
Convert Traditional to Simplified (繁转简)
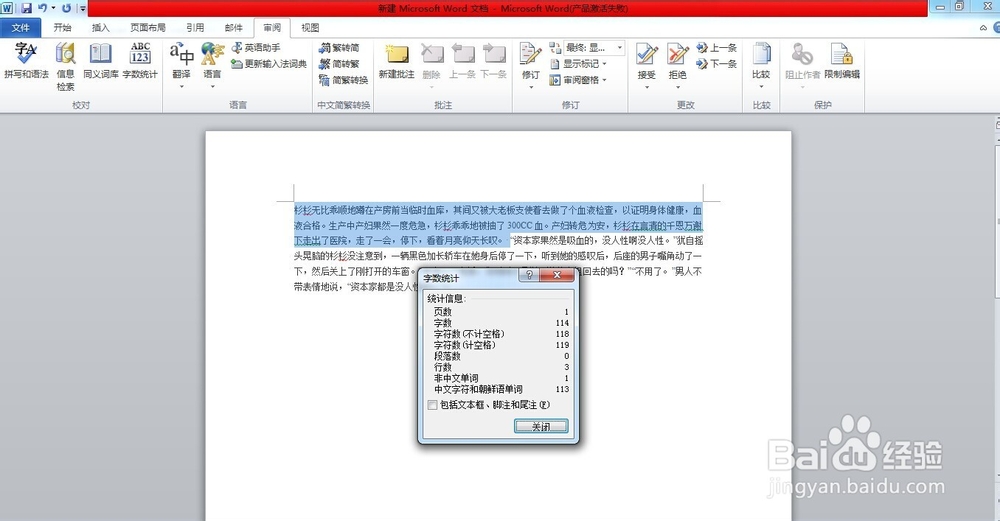(340, 48)
